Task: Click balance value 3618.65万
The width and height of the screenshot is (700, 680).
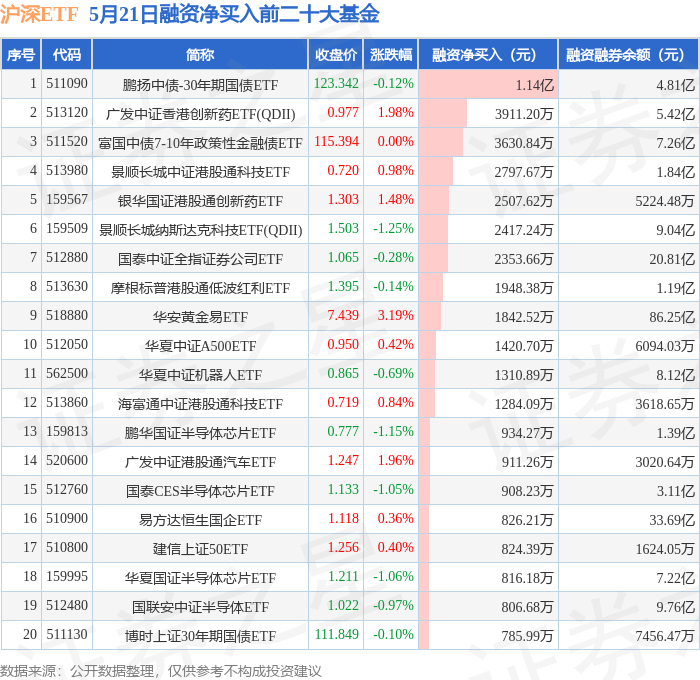Action: (665, 404)
